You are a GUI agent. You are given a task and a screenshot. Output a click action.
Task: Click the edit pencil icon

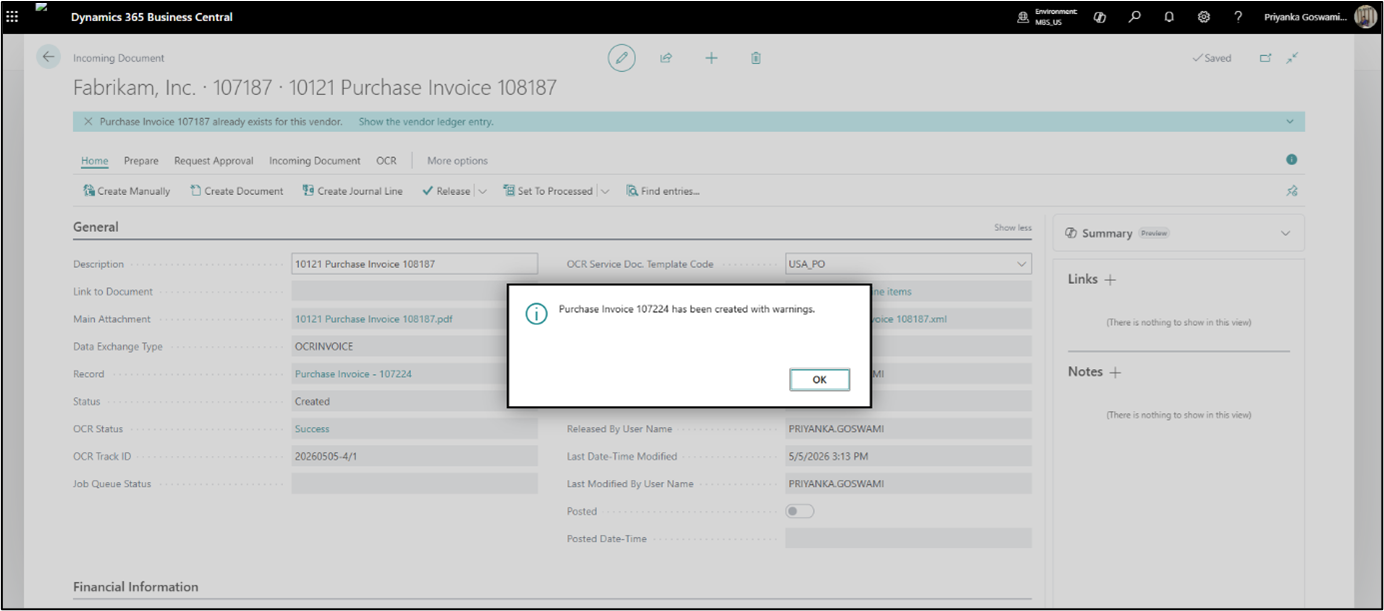(622, 58)
